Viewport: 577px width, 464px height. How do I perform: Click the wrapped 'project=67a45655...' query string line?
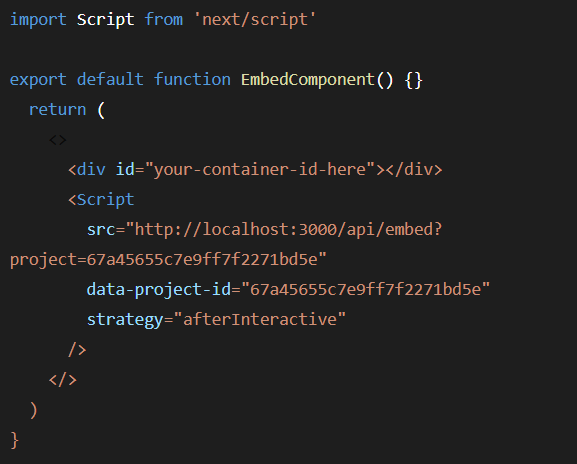[168, 260]
